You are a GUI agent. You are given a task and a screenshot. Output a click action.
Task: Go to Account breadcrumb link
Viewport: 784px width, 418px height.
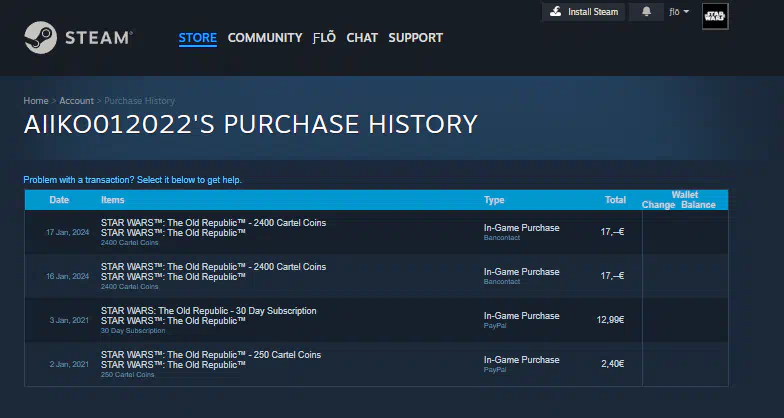[76, 101]
